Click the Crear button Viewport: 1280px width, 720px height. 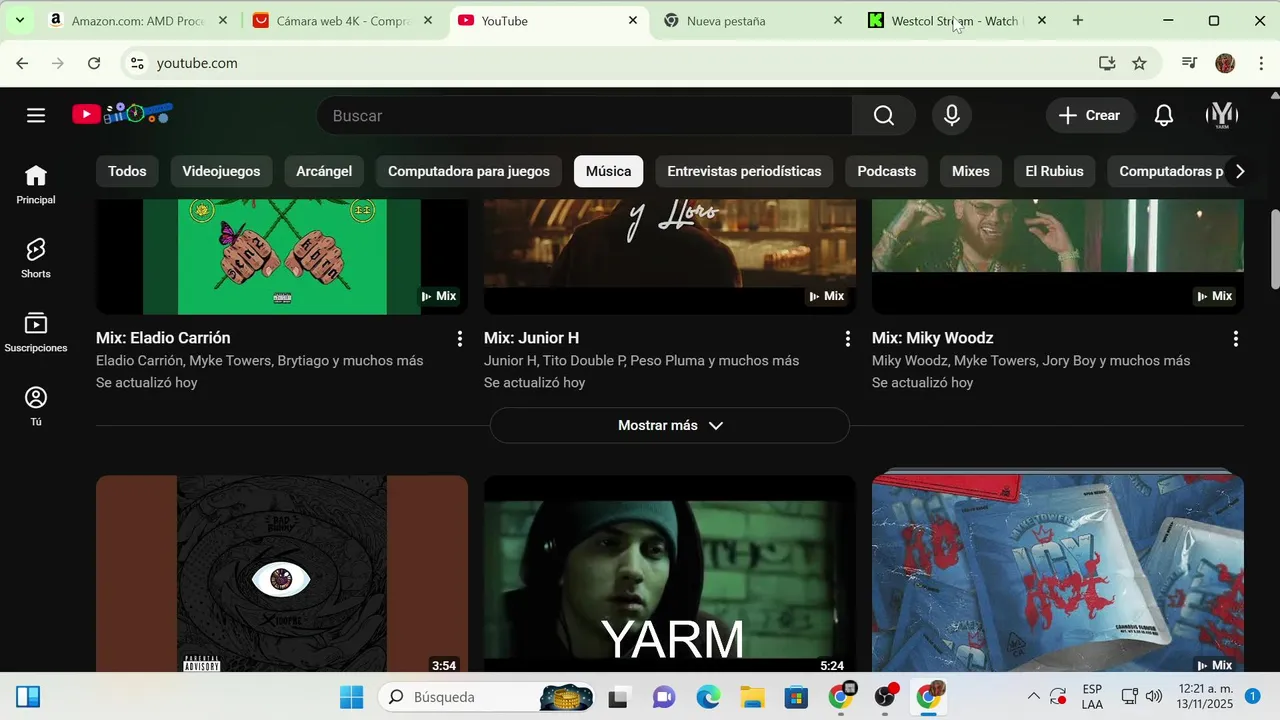coord(1090,115)
